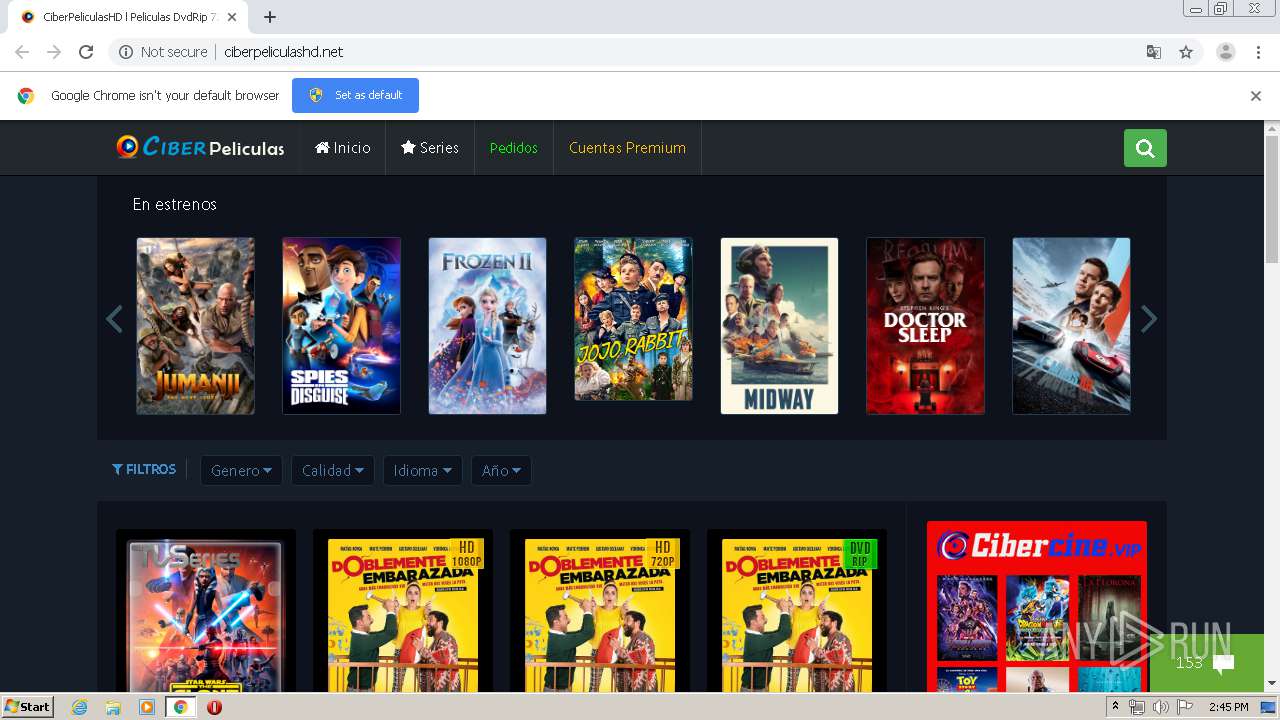This screenshot has height=720, width=1280.
Task: Open the Spies in Disguise poster
Action: [x=341, y=325]
